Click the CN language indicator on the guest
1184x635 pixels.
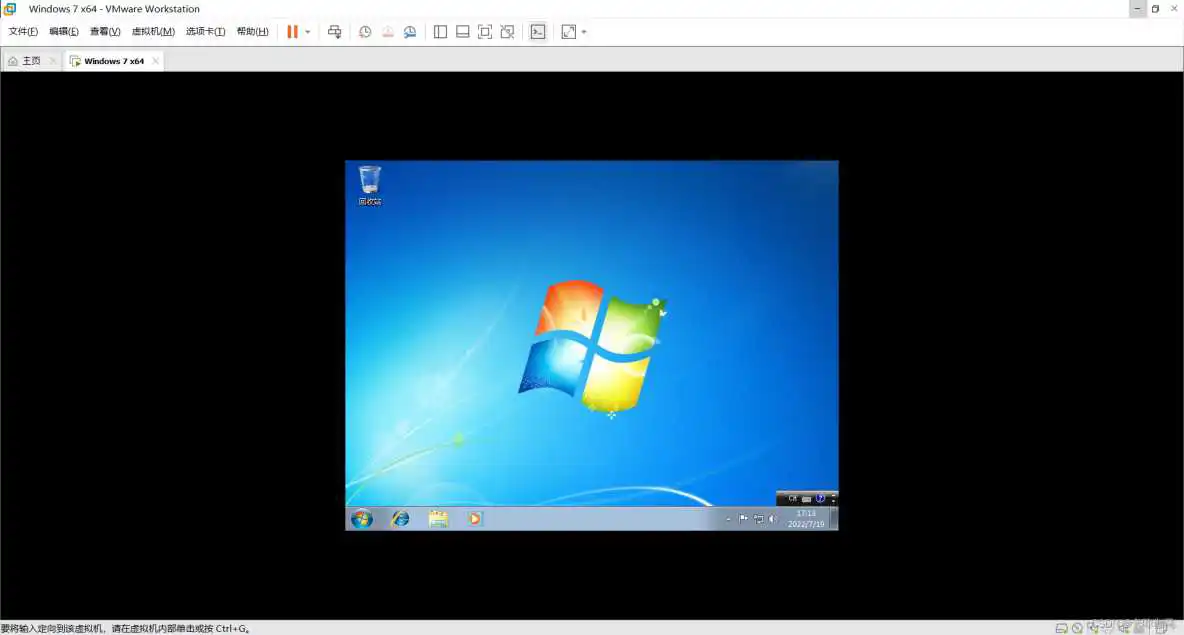[x=792, y=498]
